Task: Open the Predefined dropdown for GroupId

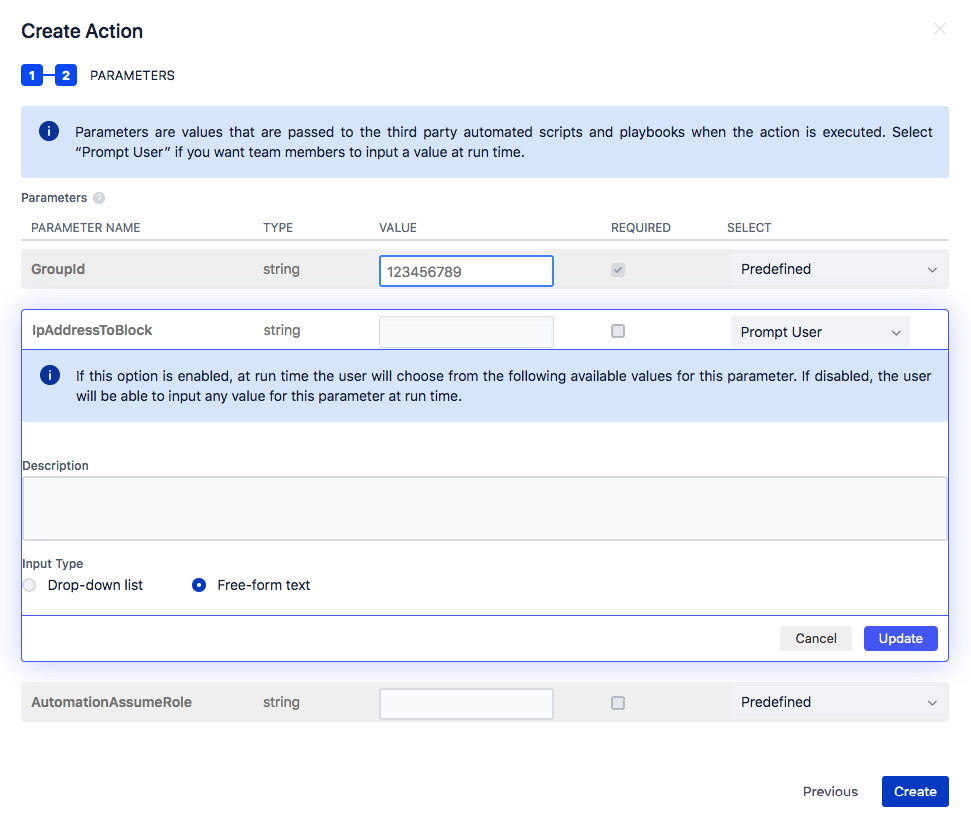Action: point(838,269)
